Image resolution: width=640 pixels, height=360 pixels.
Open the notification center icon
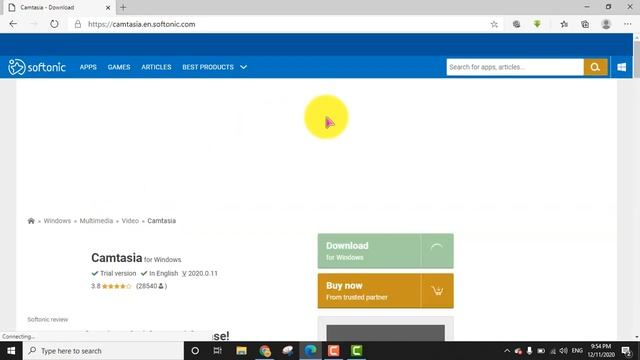(626, 351)
